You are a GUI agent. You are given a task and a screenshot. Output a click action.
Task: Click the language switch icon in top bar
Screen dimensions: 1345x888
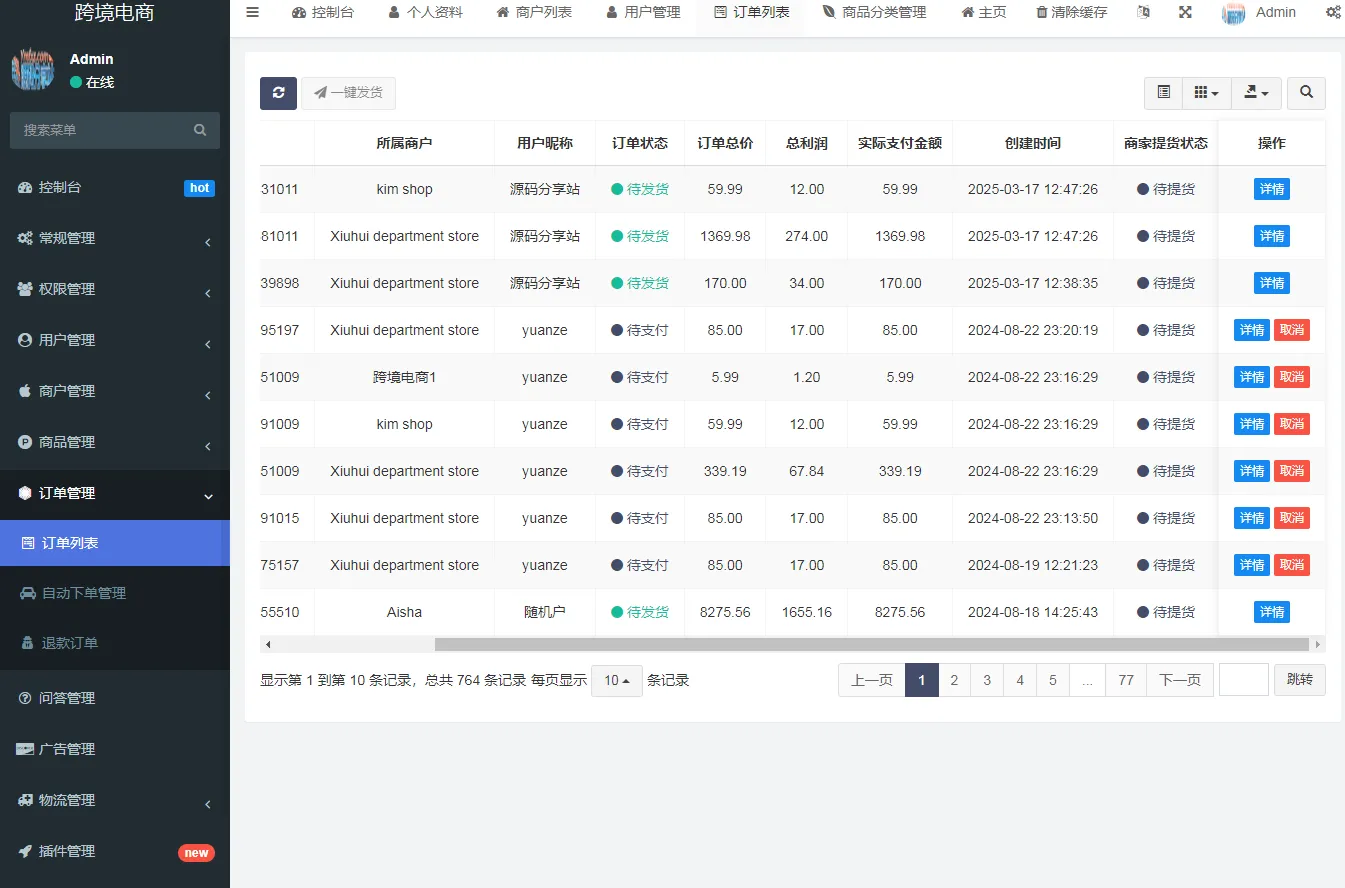[x=1143, y=12]
